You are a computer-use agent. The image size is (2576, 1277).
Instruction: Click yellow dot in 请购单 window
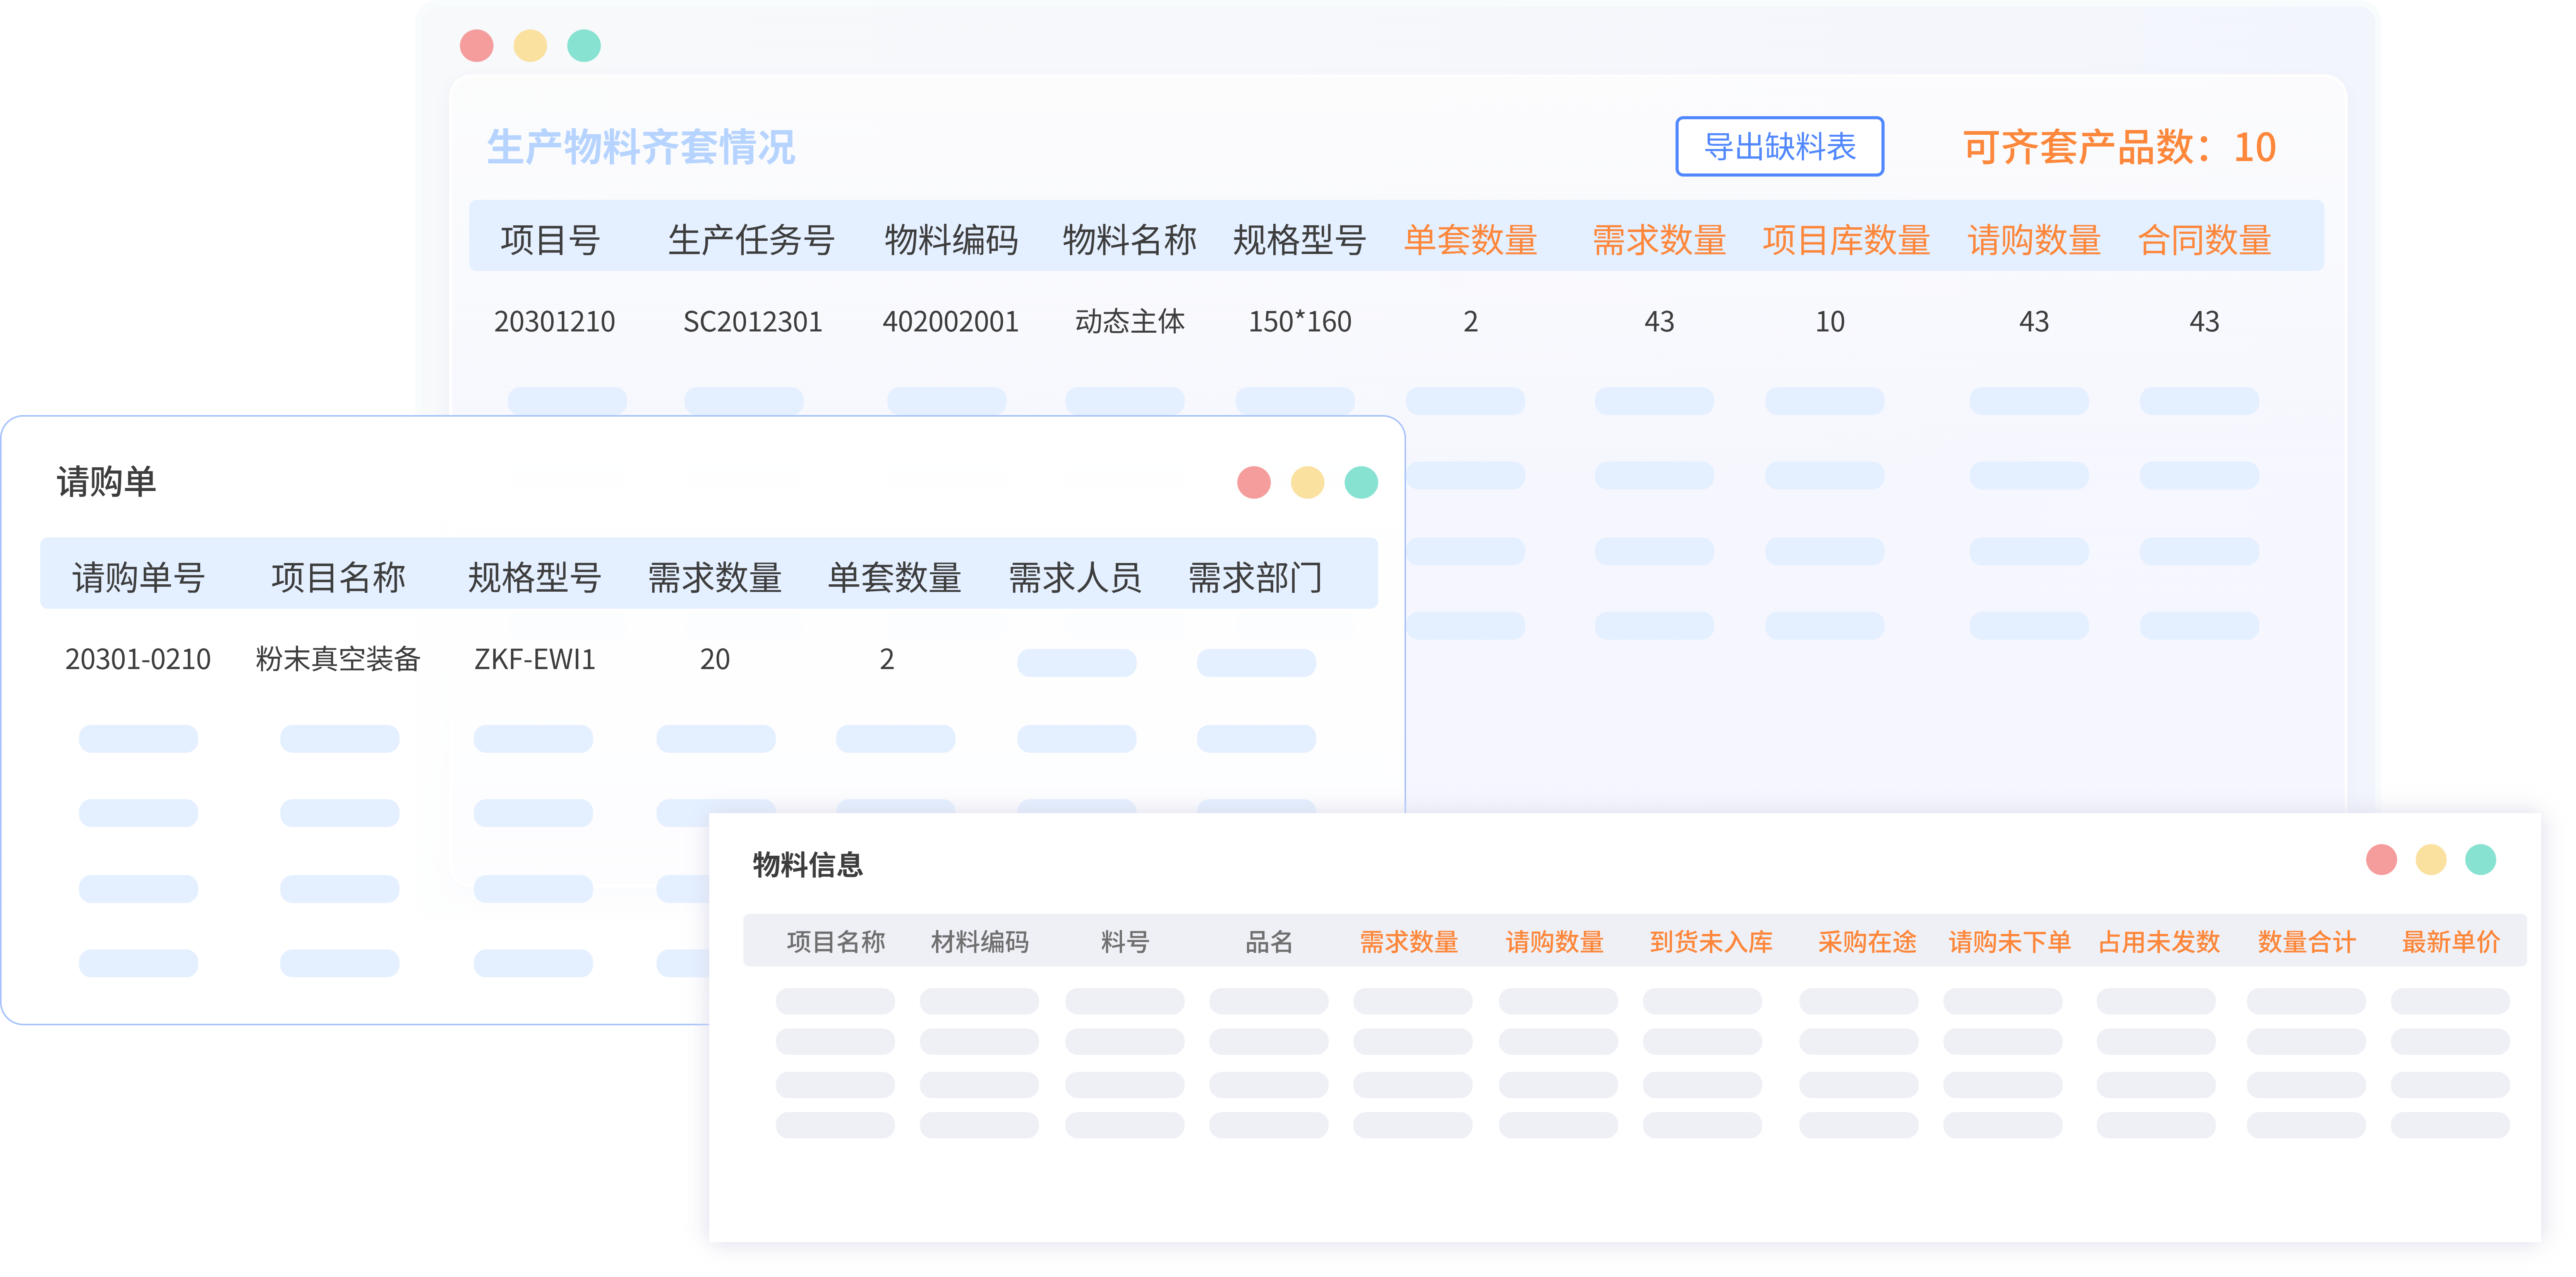[1308, 482]
